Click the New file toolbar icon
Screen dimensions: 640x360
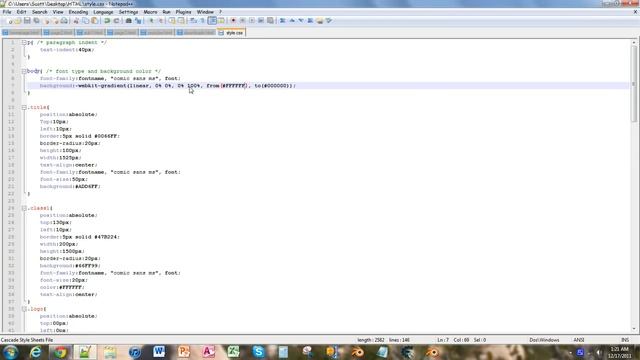(x=10, y=20)
